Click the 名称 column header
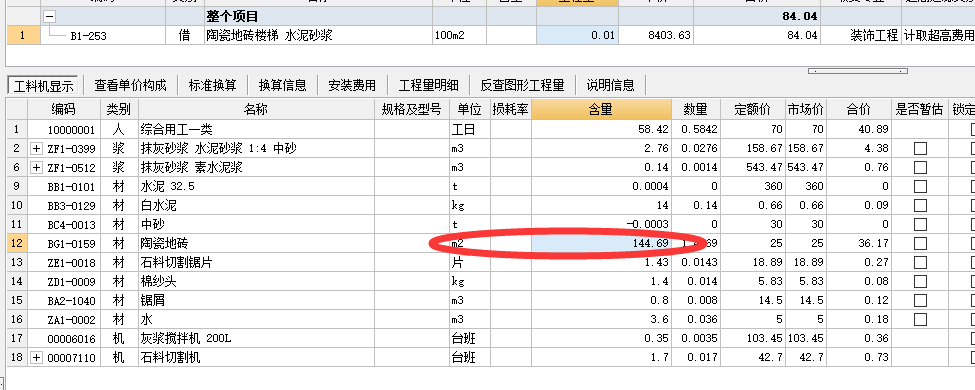Screen dimensions: 975x390 click(x=256, y=110)
